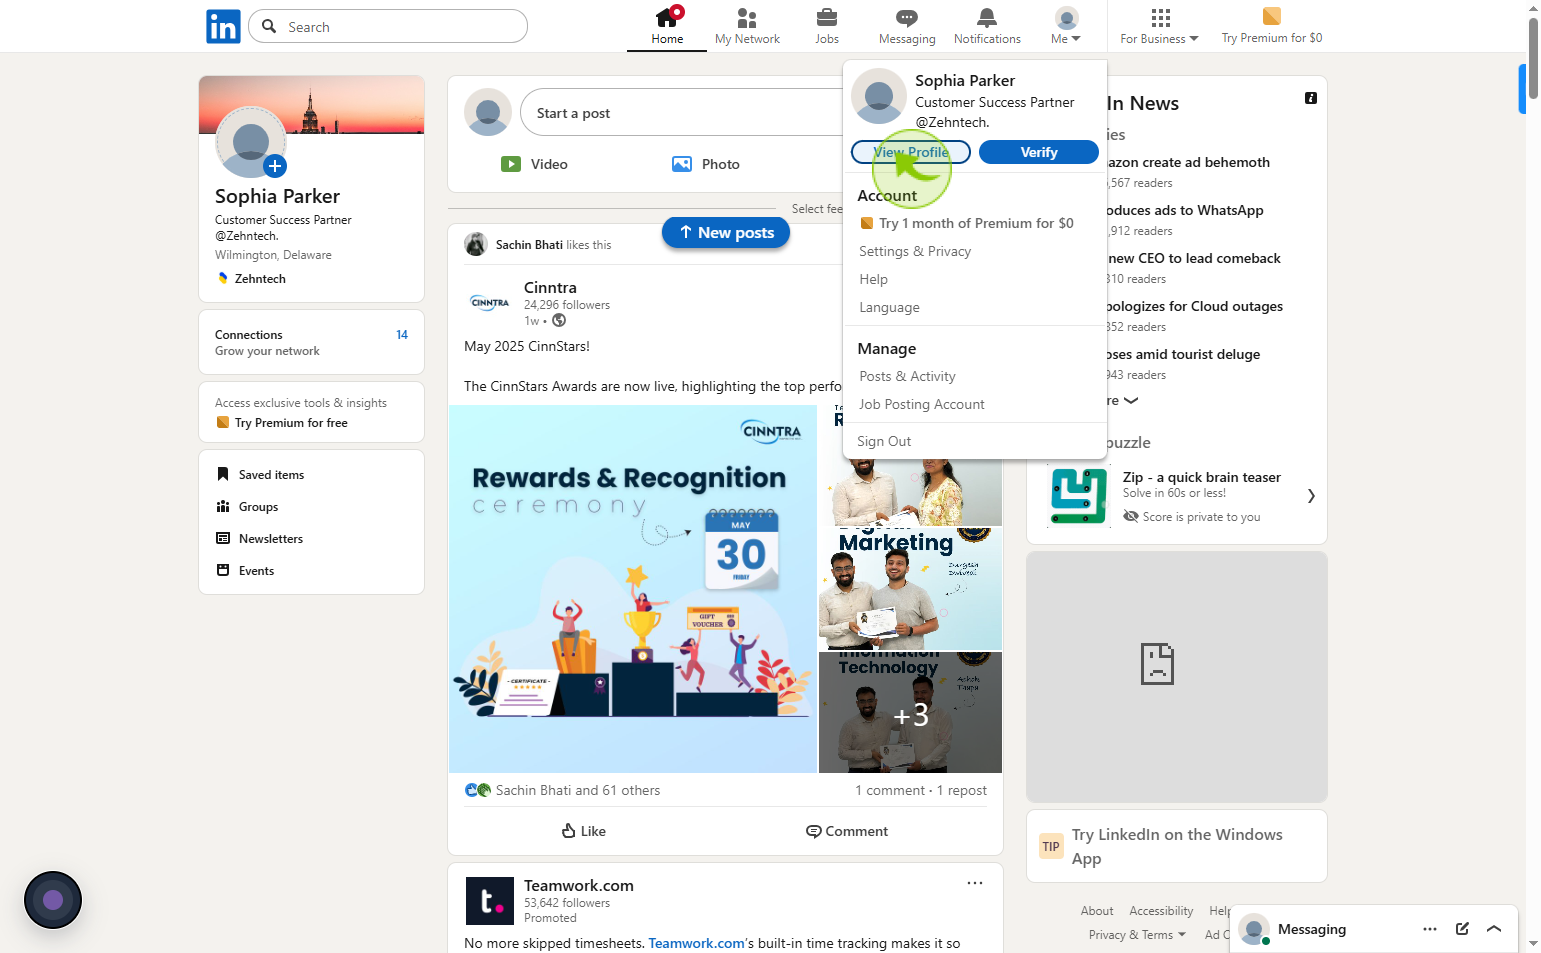Open Zehntech company link

260,279
